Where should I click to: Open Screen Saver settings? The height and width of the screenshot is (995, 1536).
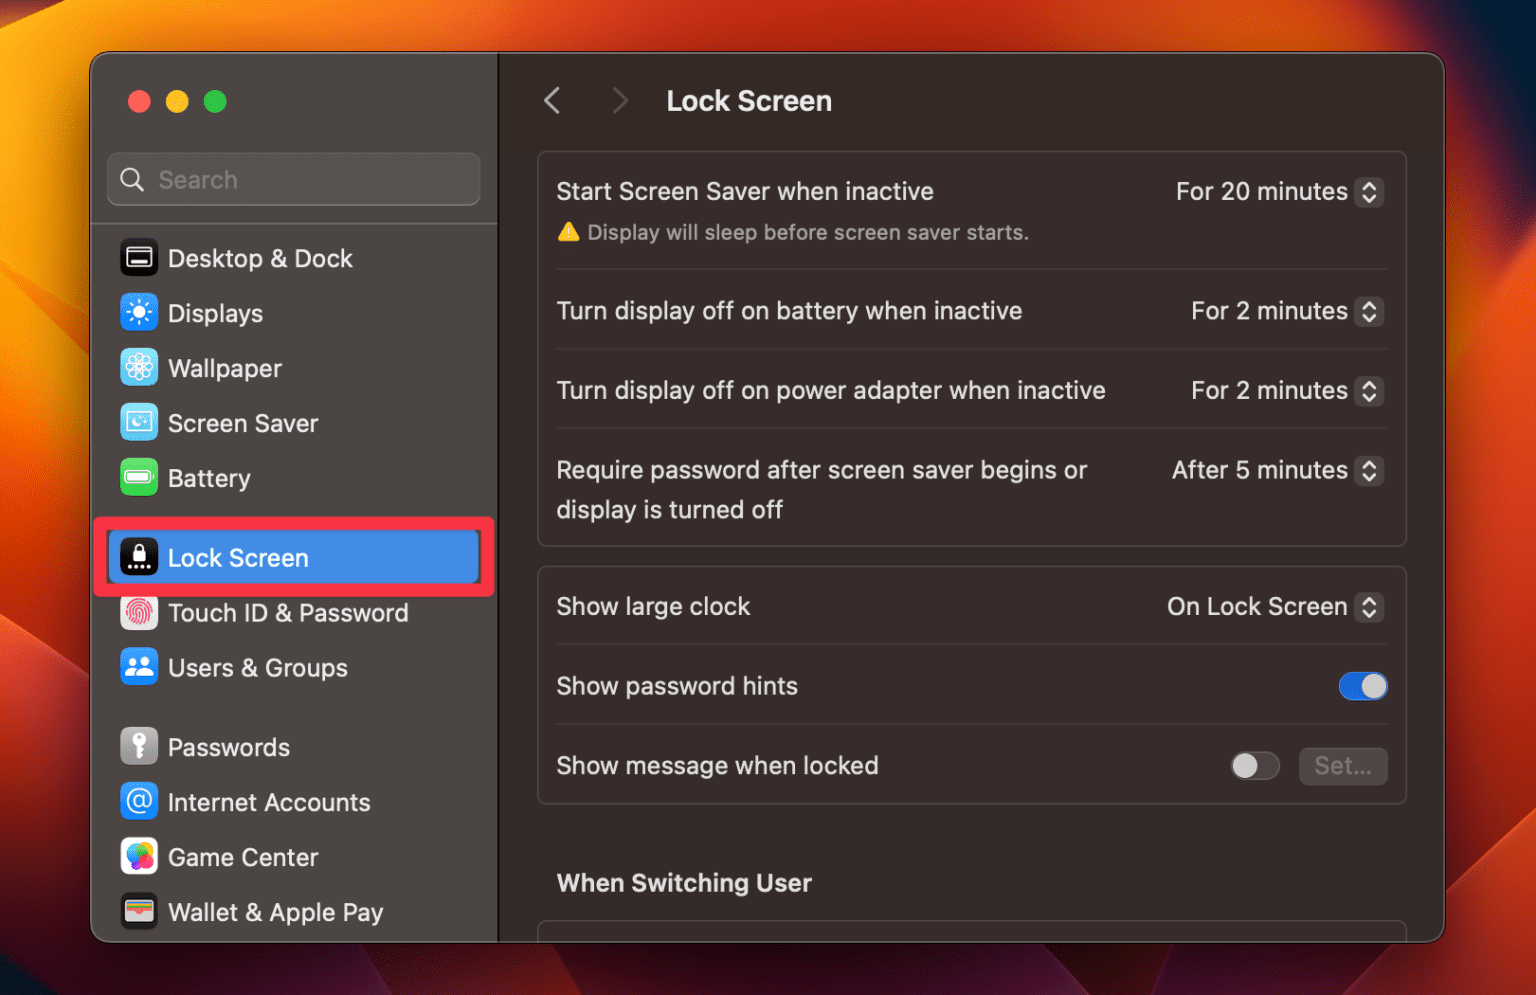[243, 422]
